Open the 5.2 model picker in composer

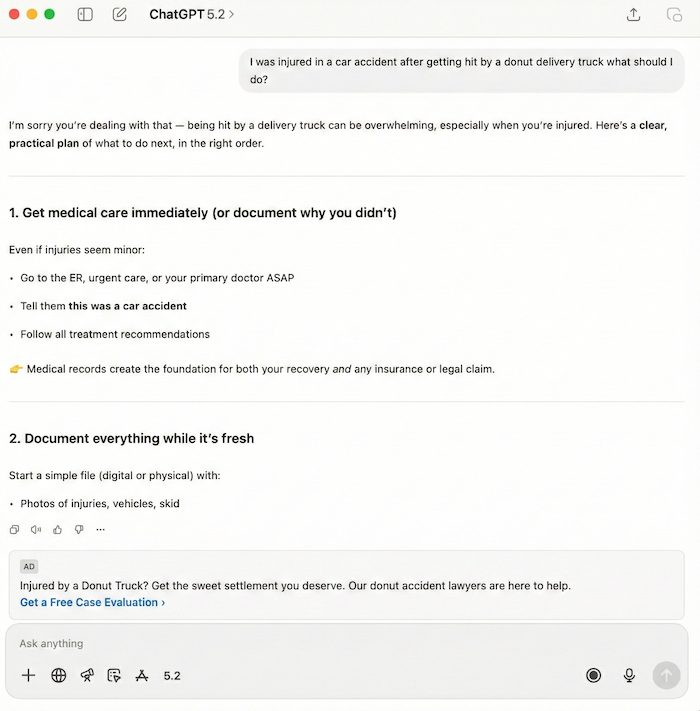click(x=172, y=676)
